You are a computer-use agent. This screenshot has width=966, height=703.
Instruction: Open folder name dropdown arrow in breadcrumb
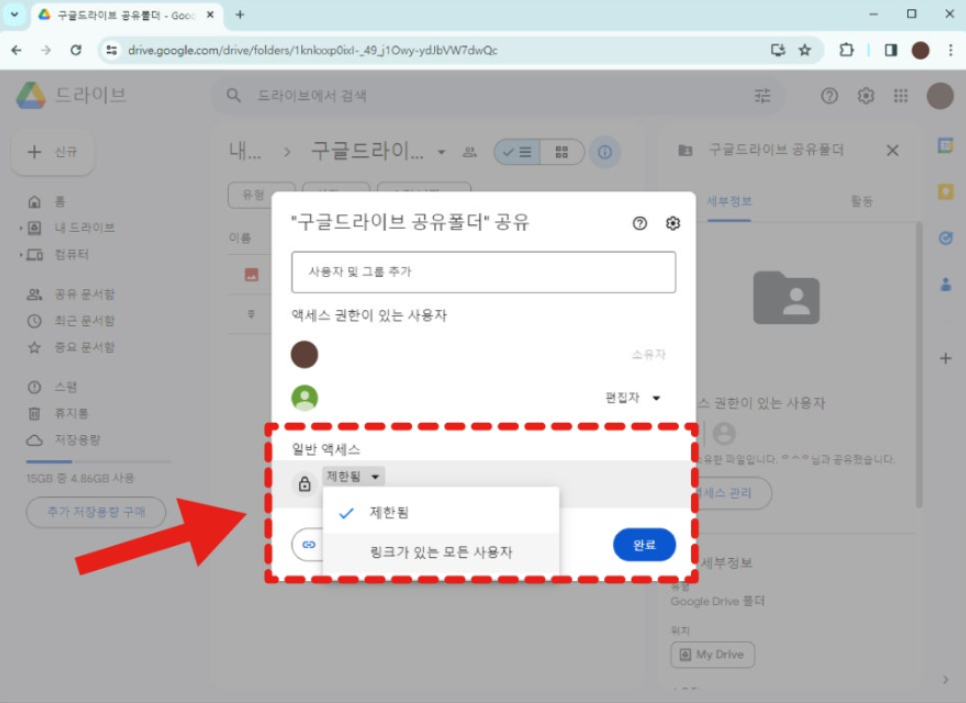click(x=441, y=152)
